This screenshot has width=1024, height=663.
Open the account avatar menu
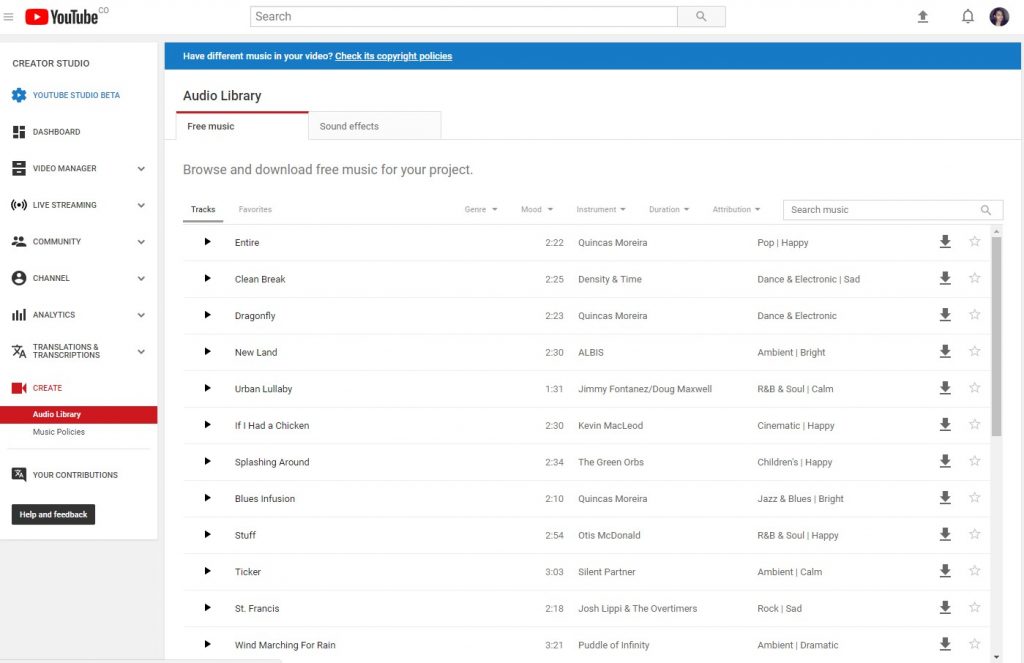tap(999, 16)
